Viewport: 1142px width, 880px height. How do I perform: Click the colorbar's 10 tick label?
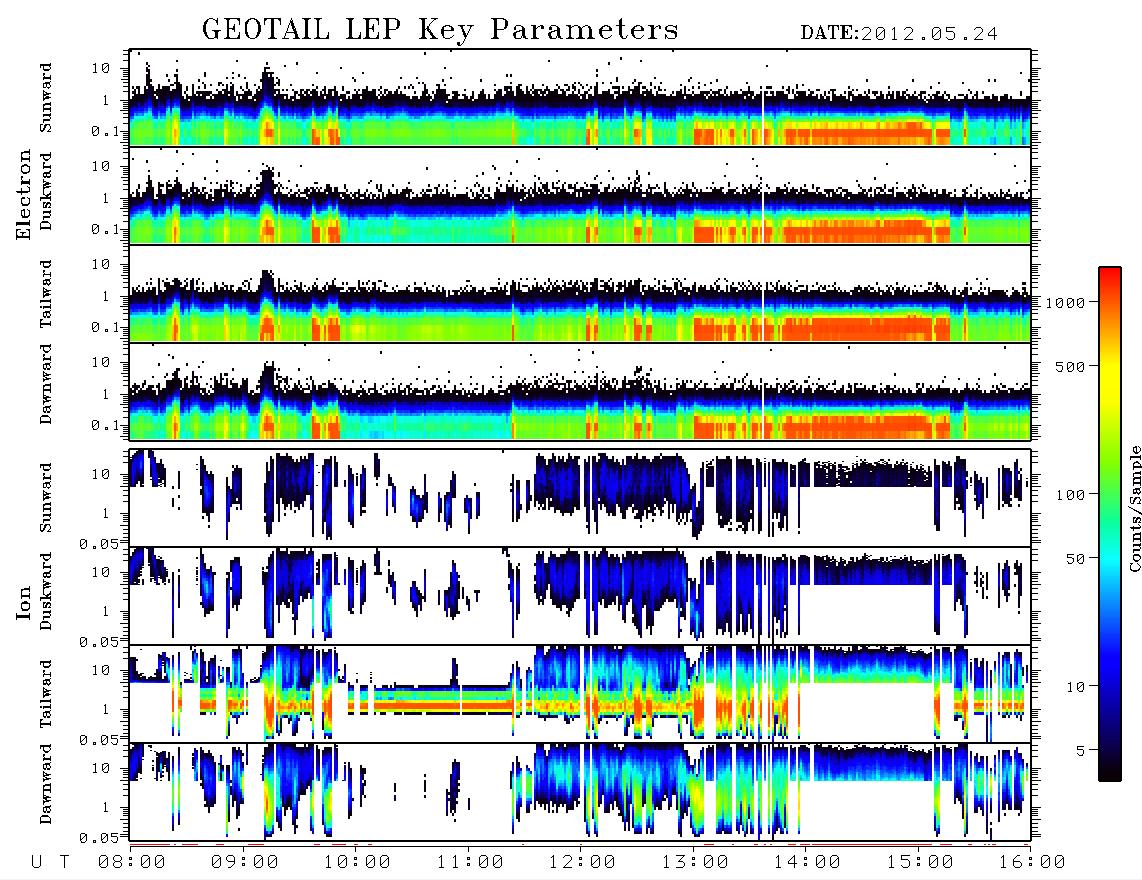point(1075,687)
